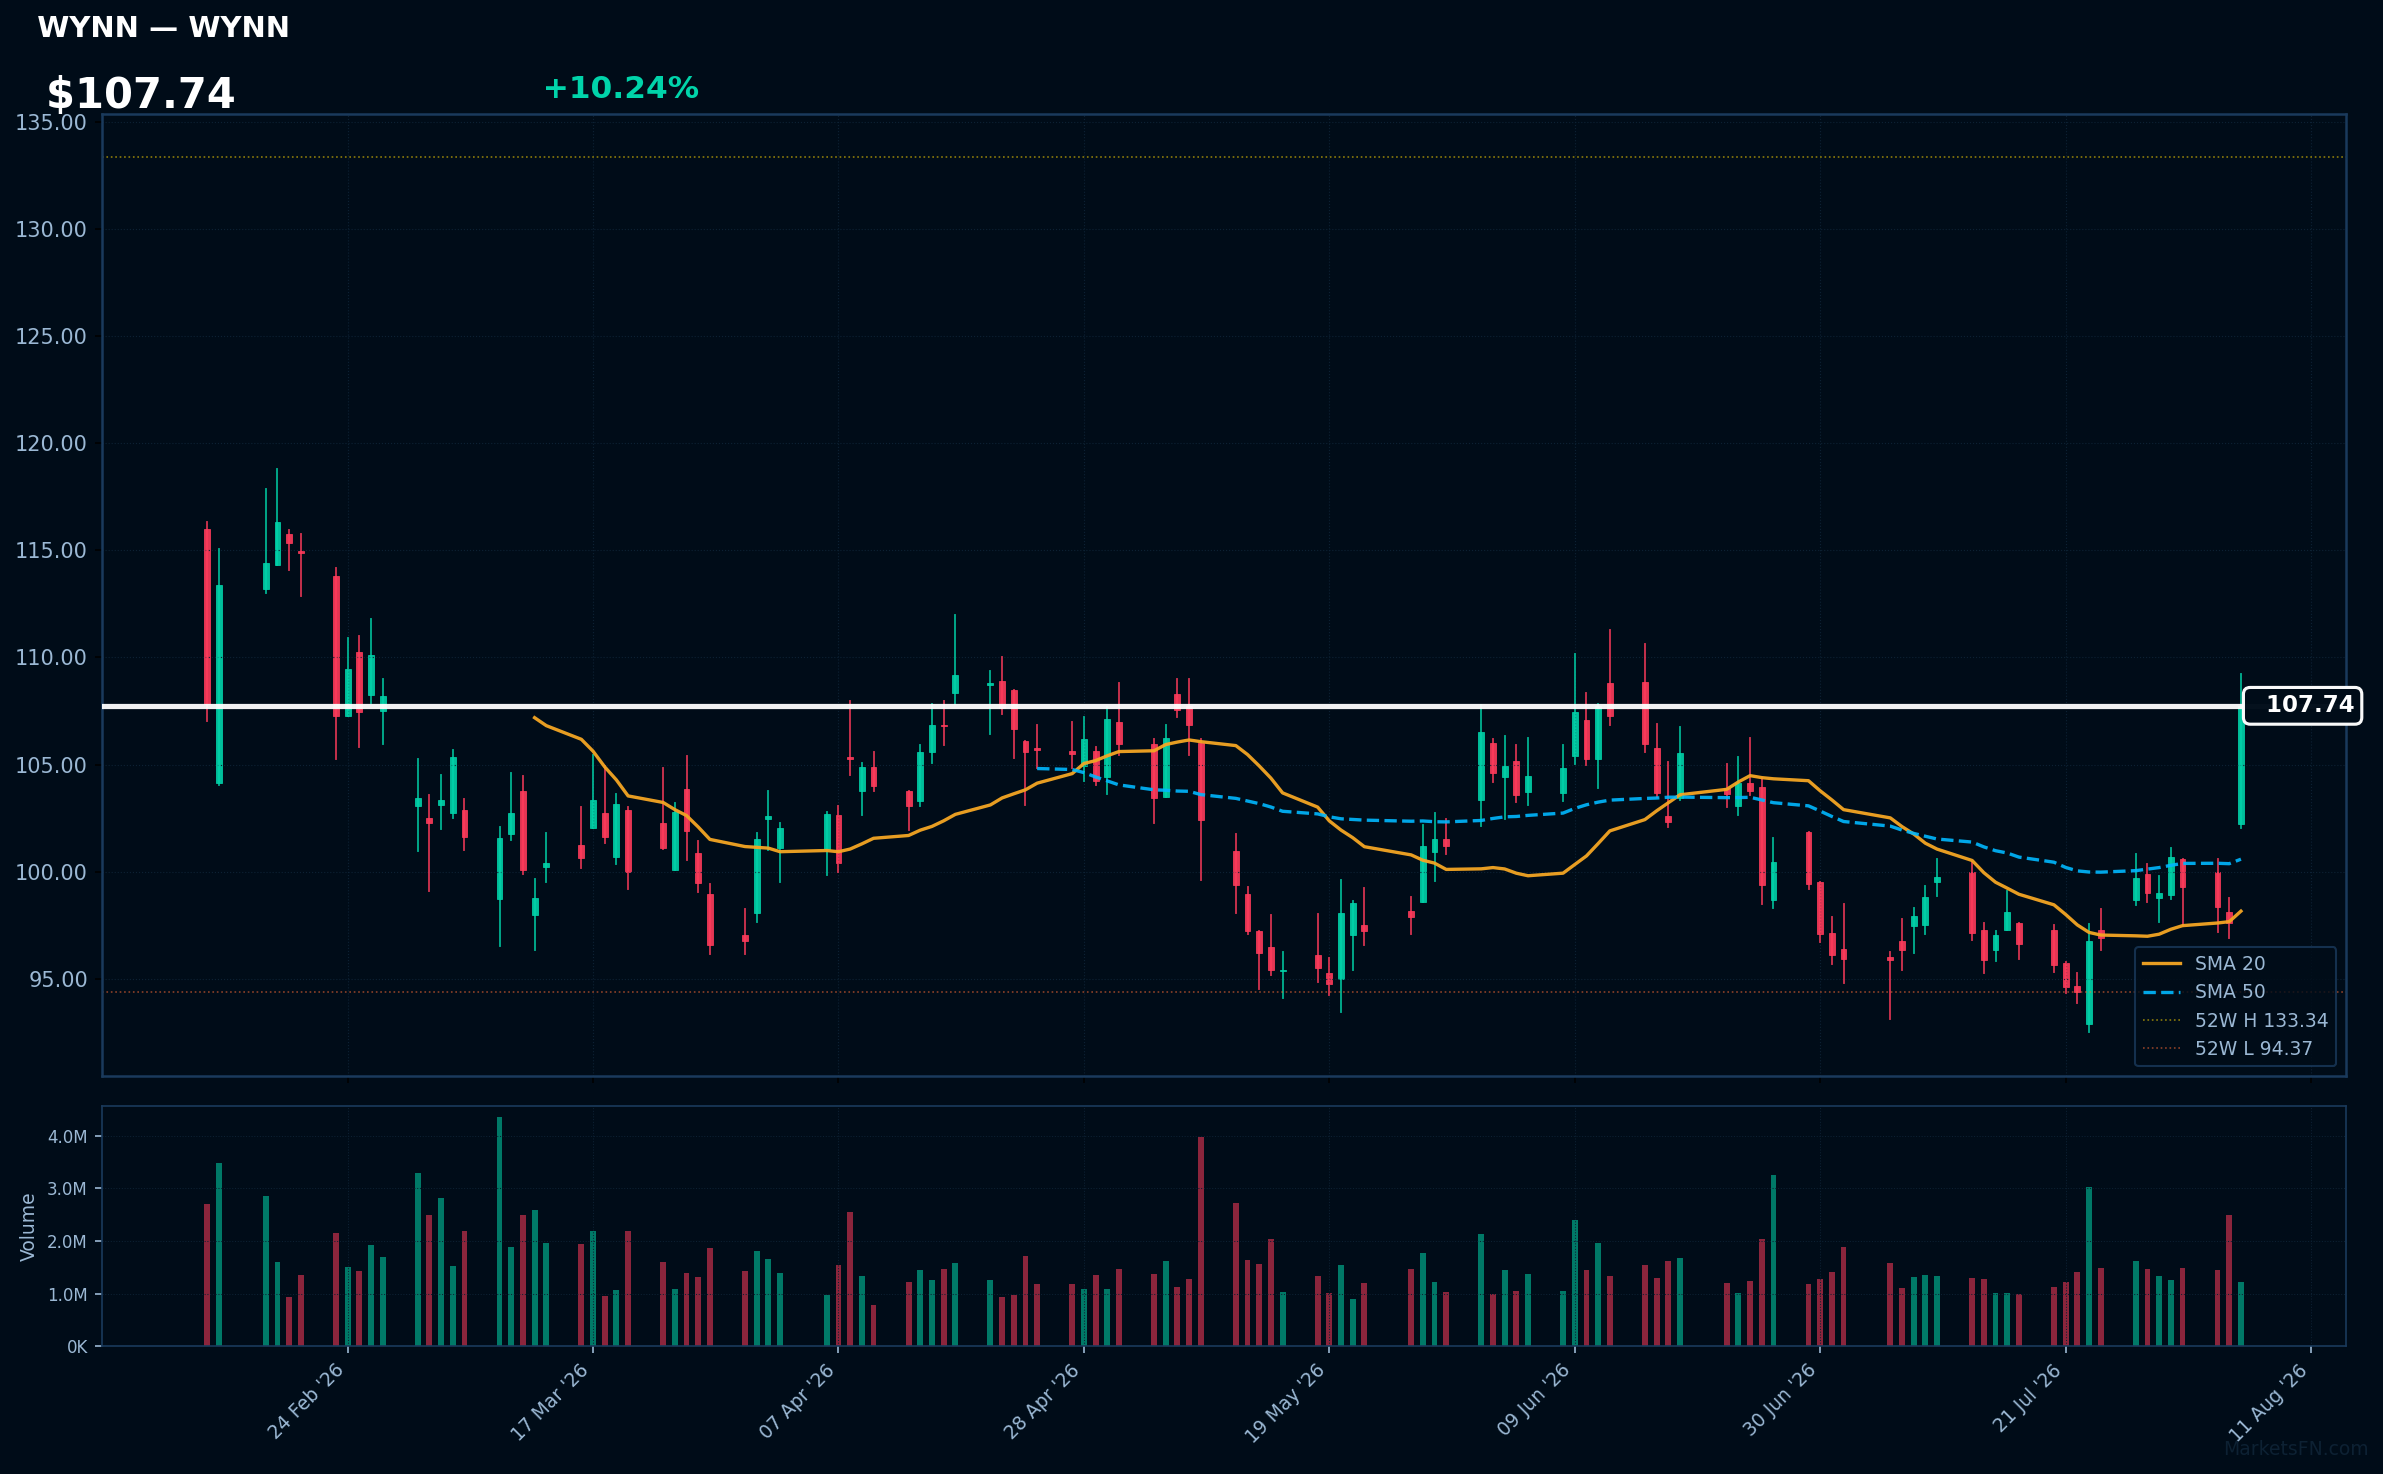2383x1474 pixels.
Task: Click the $107.74 current price heading
Action: (140, 94)
